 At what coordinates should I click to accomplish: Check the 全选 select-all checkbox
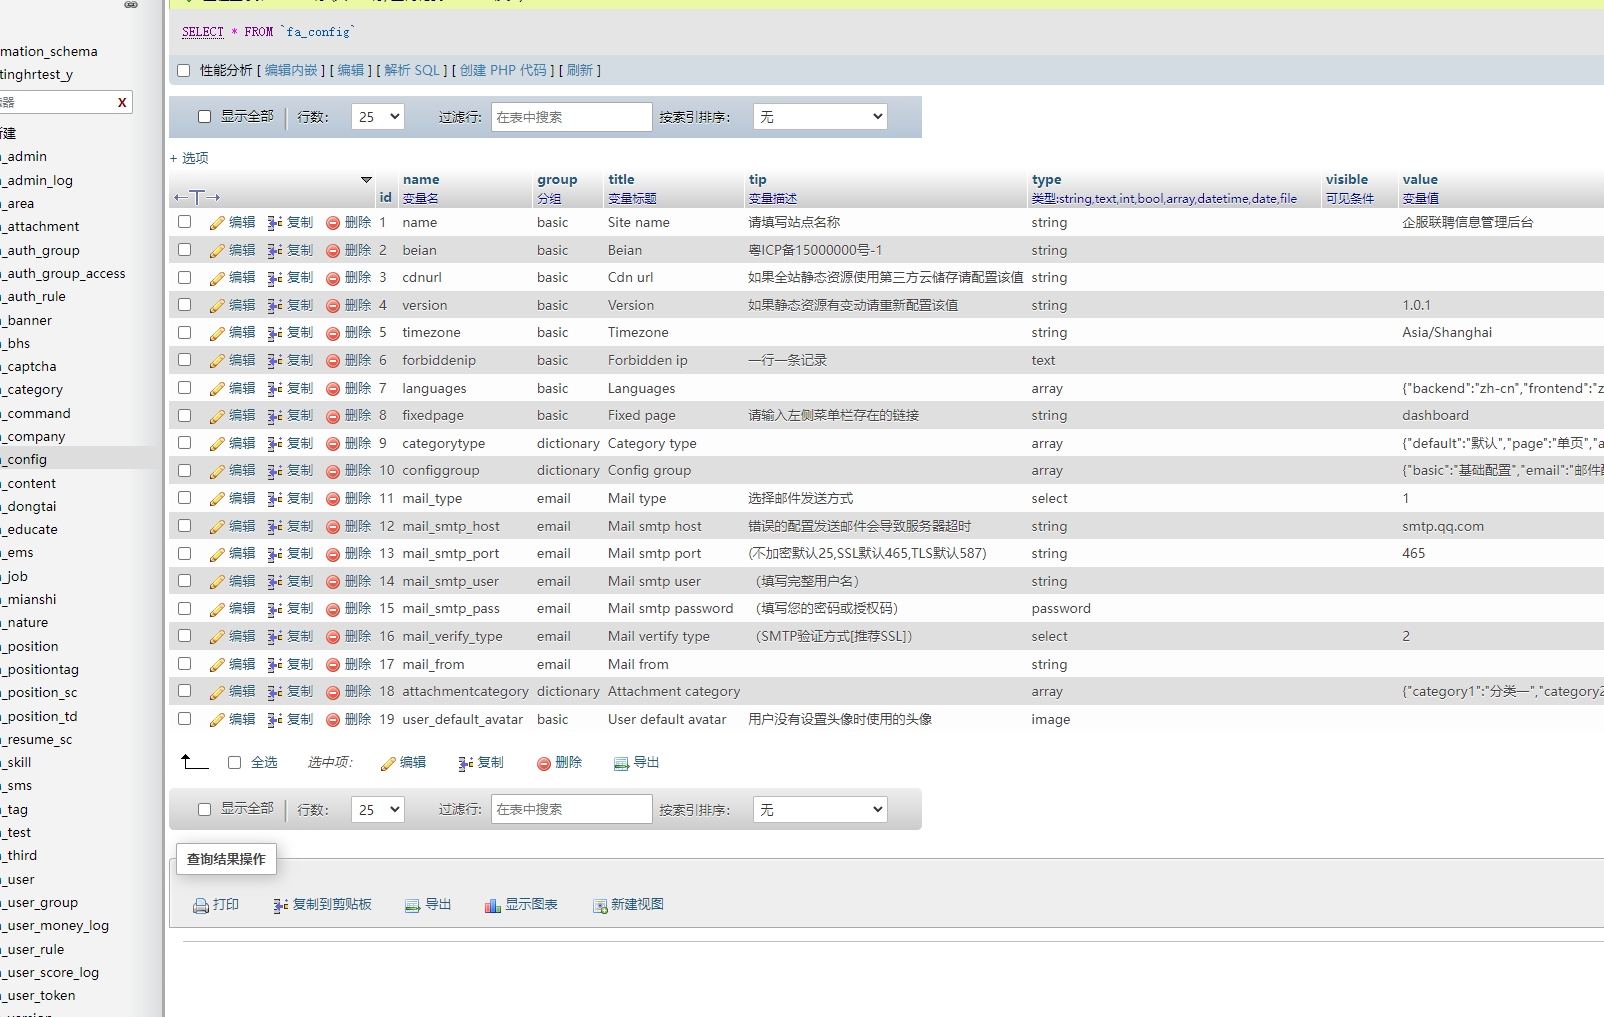234,762
